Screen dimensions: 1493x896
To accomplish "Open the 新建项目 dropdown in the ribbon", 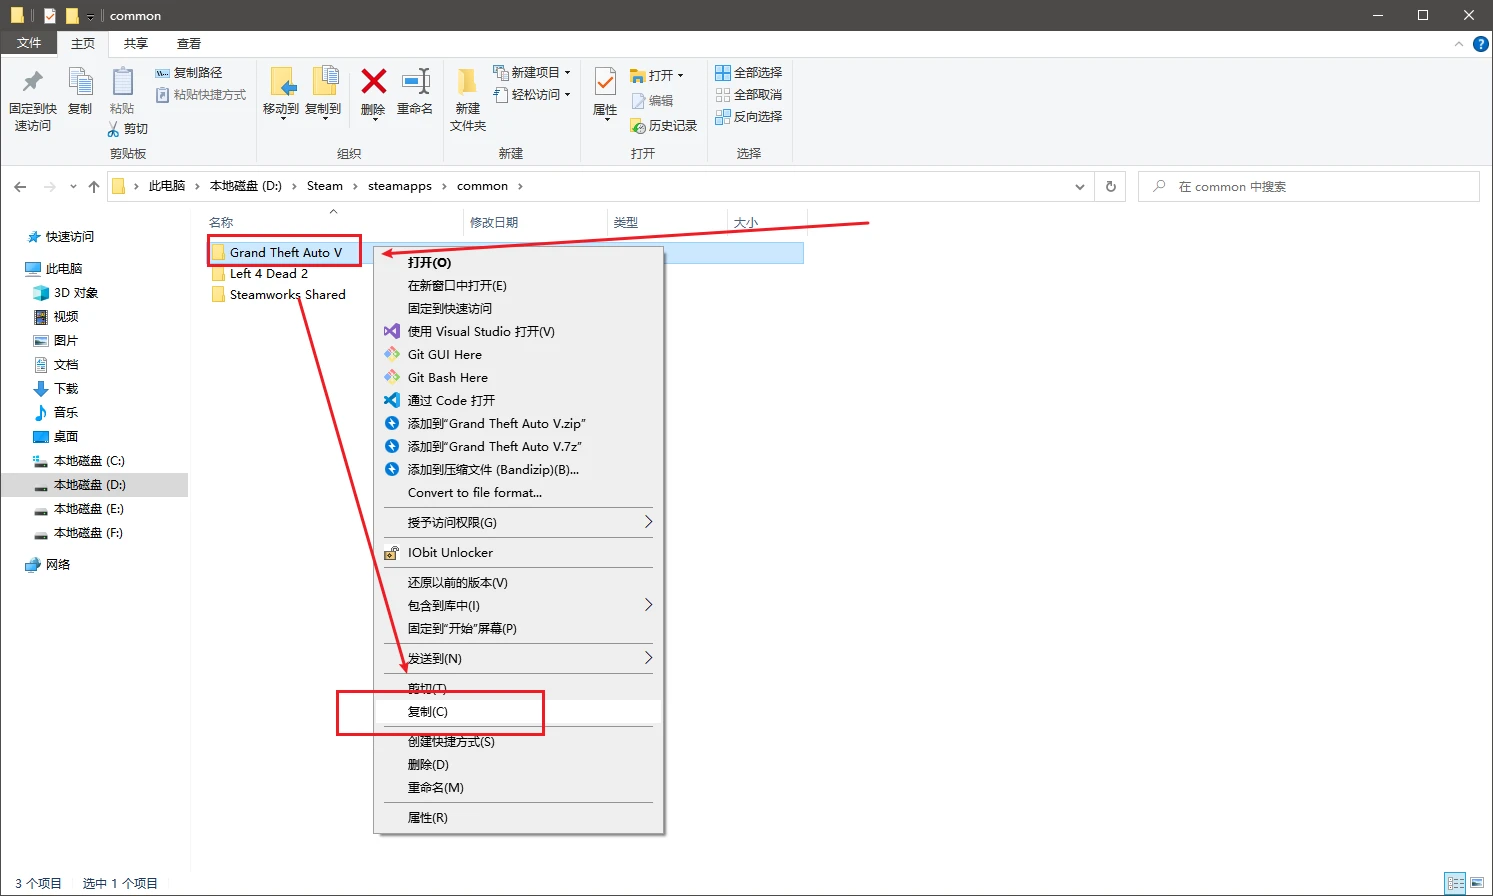I will 532,73.
